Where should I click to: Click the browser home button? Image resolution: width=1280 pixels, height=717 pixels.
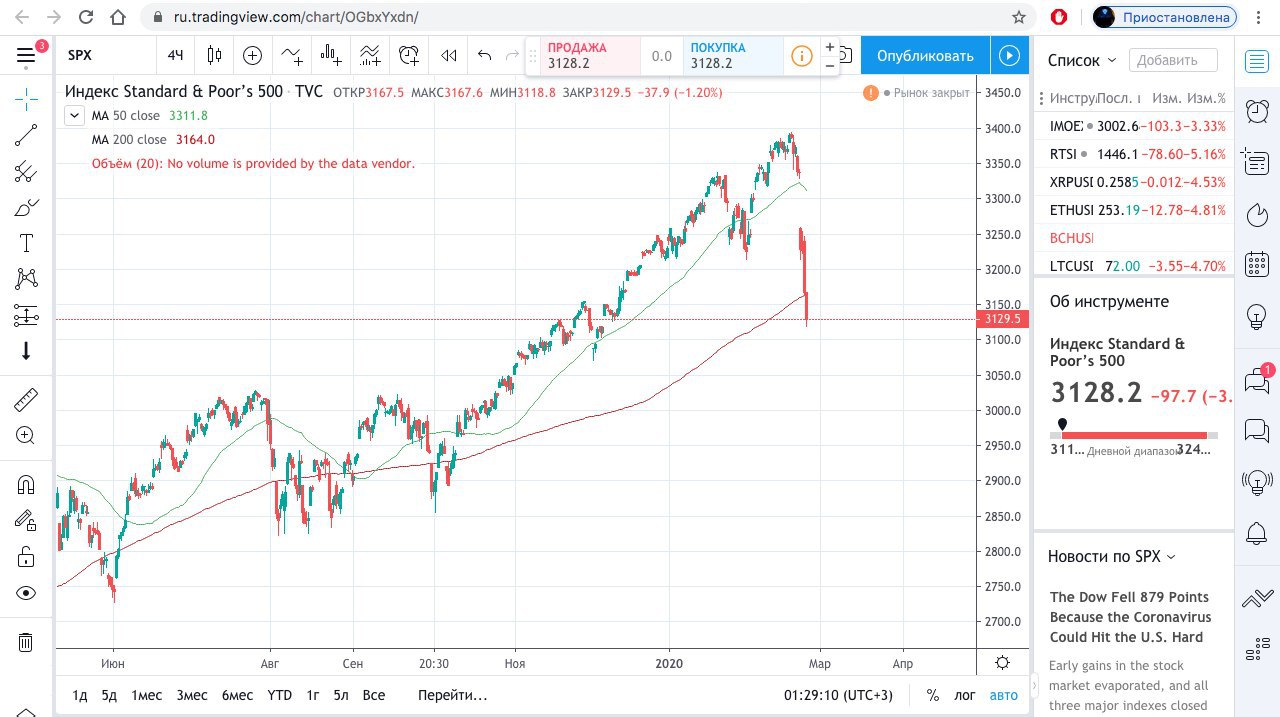[x=118, y=17]
